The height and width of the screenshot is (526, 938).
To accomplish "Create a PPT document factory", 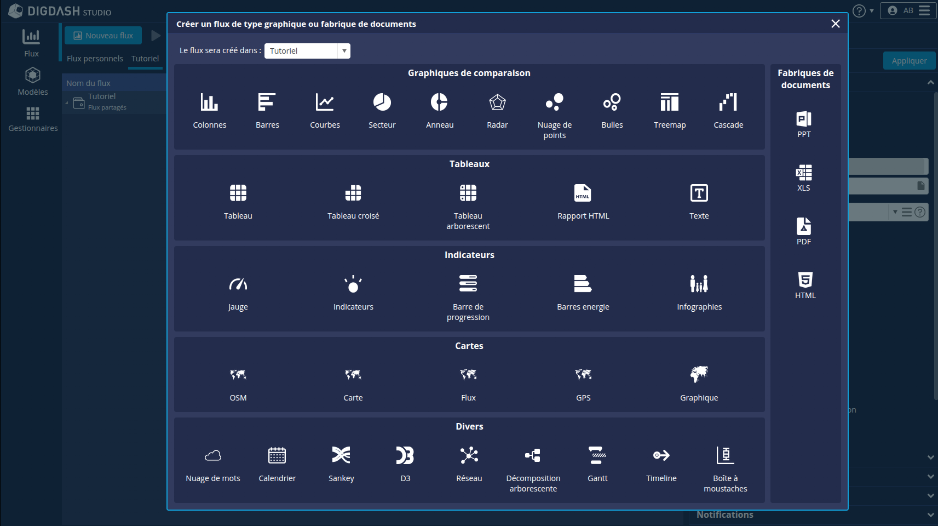I will tap(803, 120).
